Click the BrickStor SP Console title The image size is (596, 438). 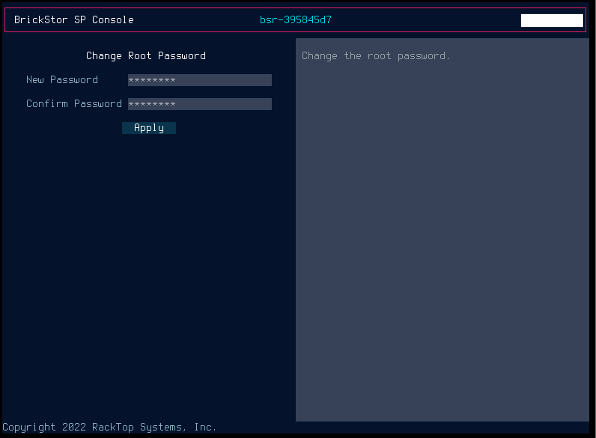[x=74, y=20]
